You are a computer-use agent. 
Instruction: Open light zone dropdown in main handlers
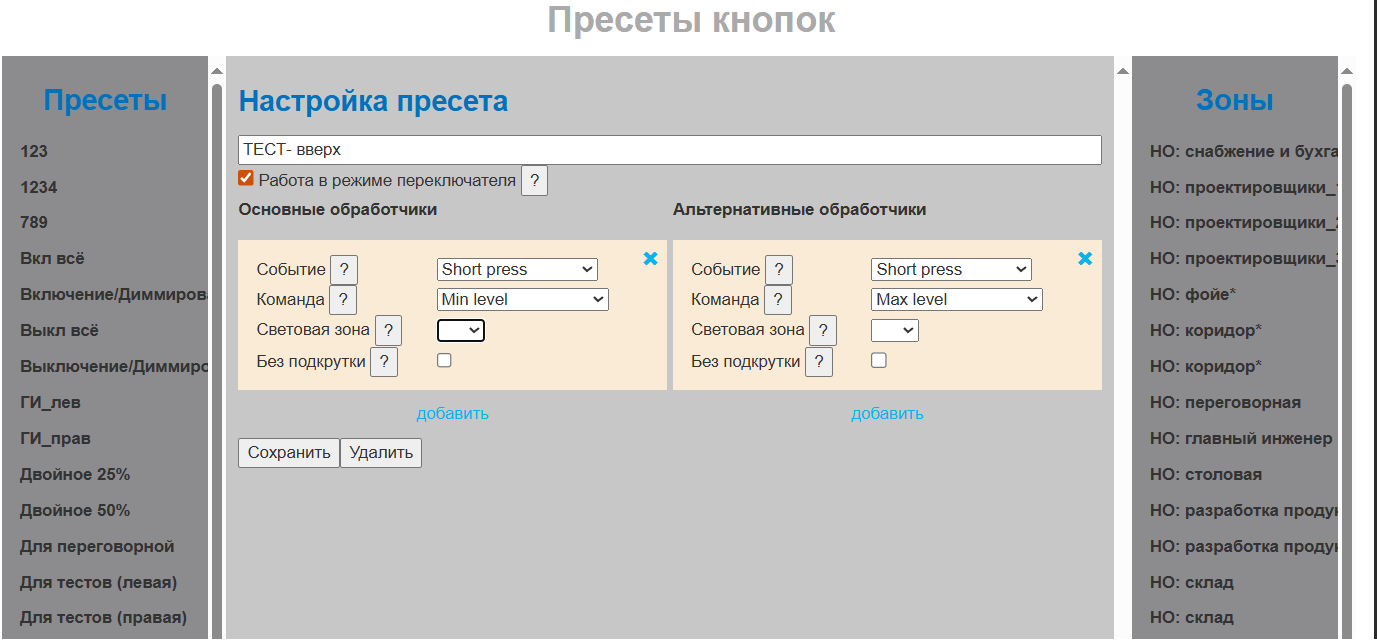pos(461,330)
